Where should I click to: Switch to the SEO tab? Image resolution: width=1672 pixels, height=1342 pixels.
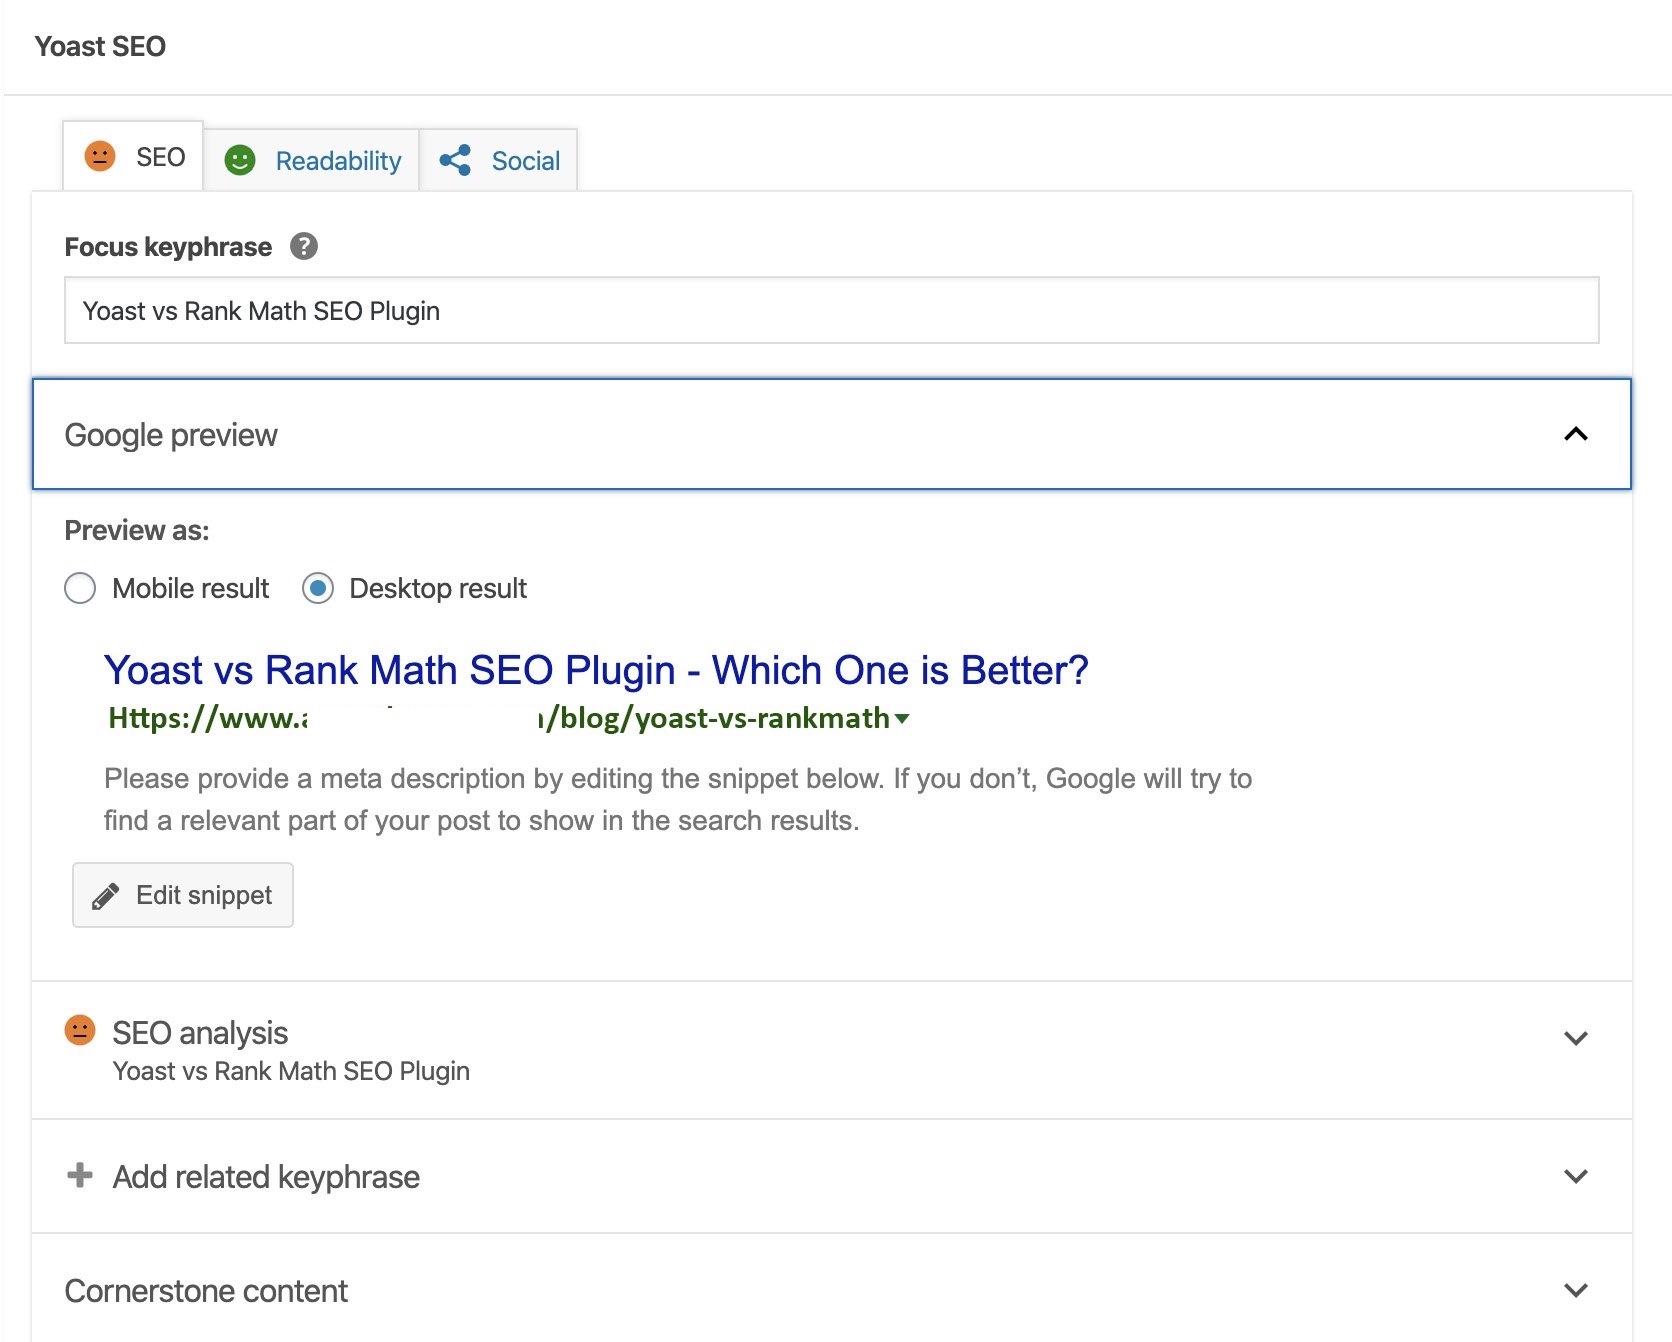[x=133, y=156]
